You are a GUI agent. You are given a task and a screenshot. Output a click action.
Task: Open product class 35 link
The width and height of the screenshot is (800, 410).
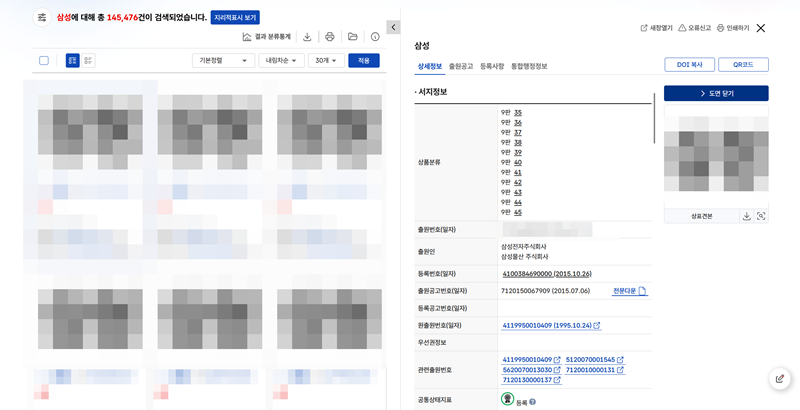[518, 113]
